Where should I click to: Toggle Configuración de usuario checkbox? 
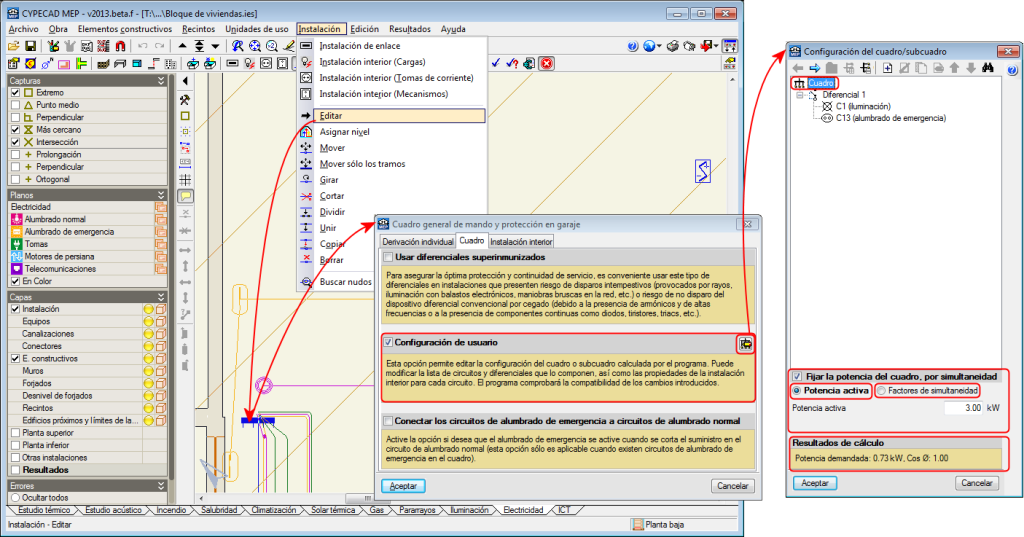[389, 342]
